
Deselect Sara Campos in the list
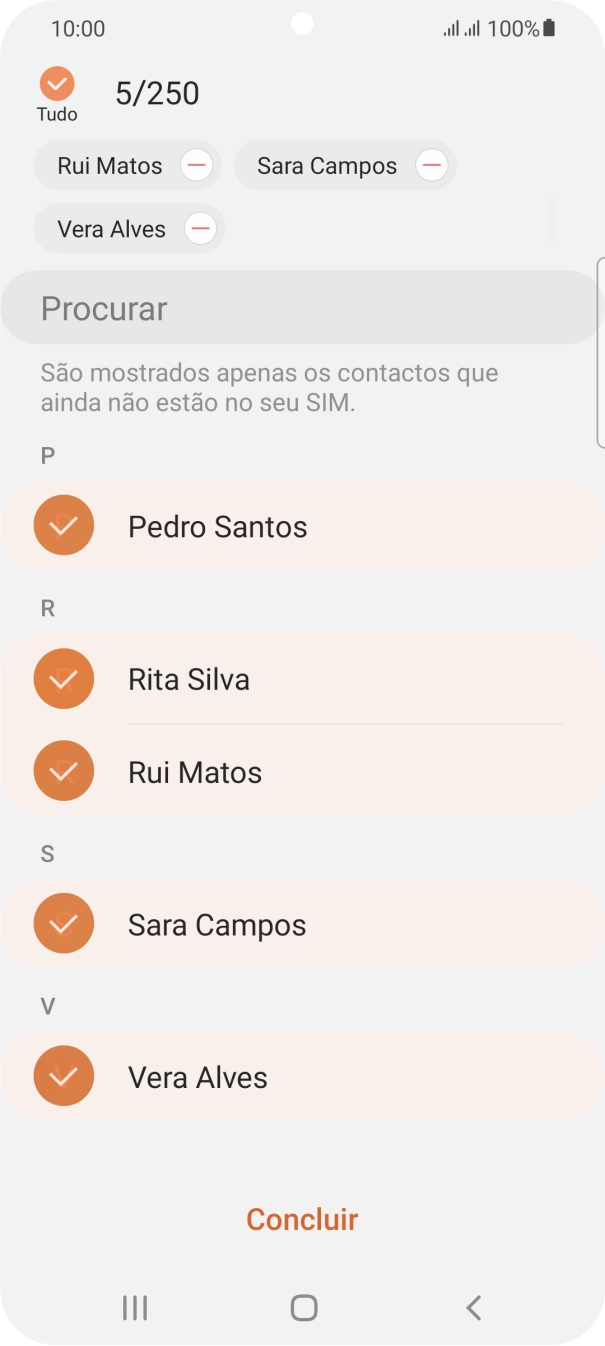tap(63, 923)
